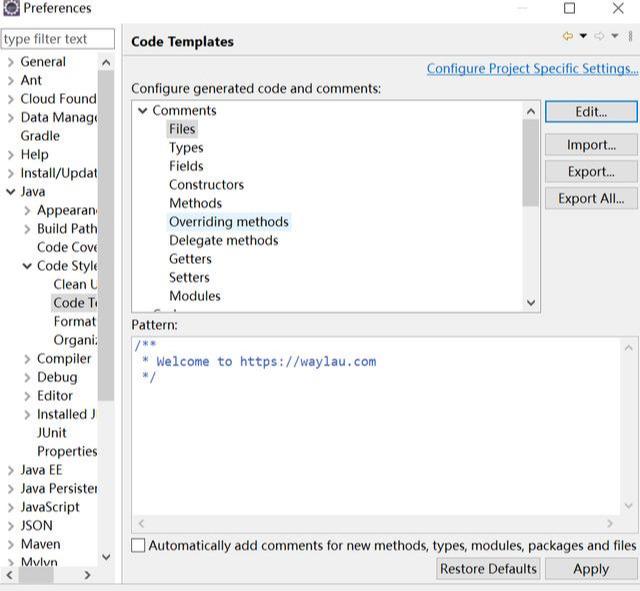Maximize the Preferences window

coord(569,8)
